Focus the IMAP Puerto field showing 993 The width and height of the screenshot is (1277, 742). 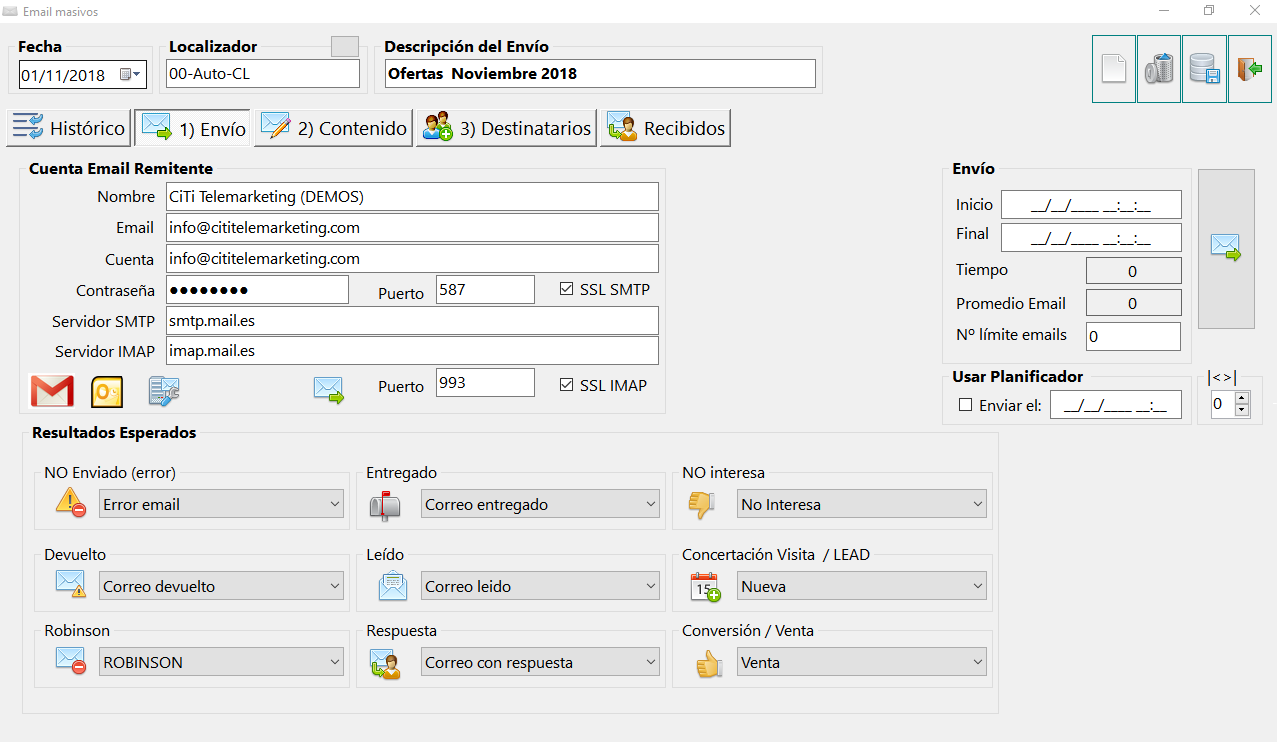coord(485,382)
